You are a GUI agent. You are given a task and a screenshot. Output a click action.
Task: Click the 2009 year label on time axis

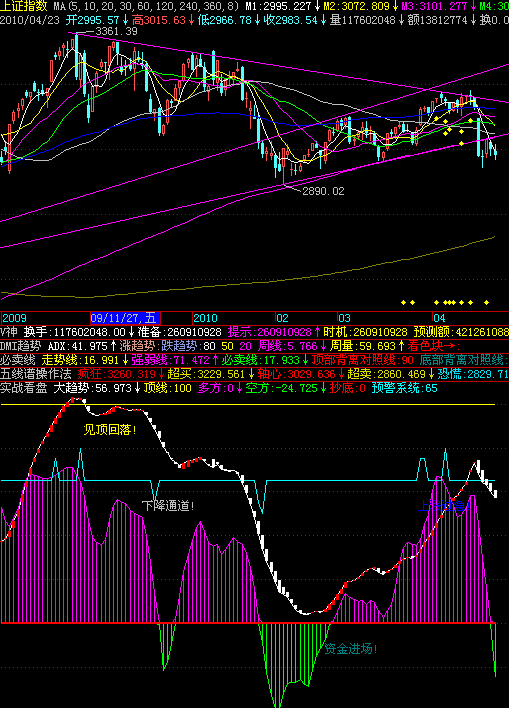(14, 318)
